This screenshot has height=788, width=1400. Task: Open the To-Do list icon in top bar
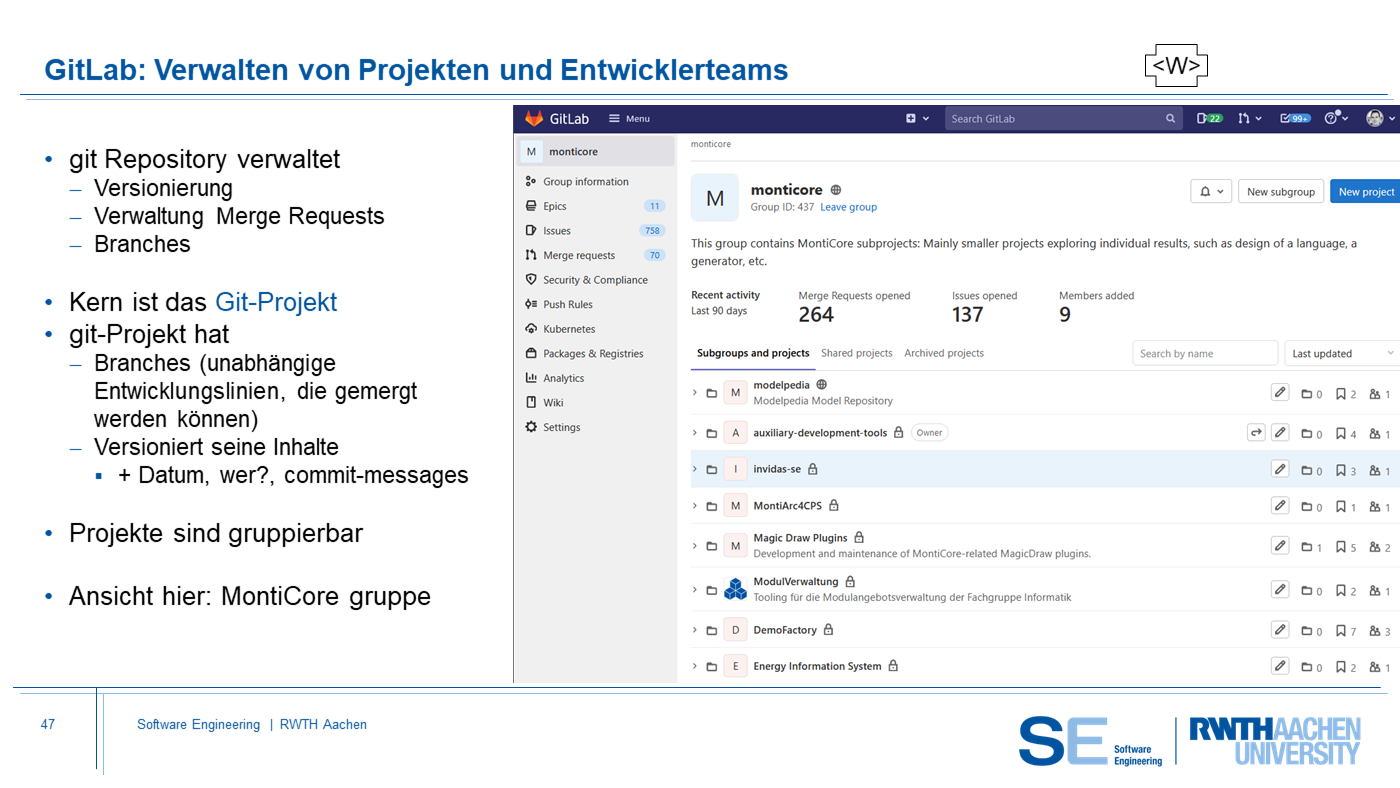[1295, 118]
